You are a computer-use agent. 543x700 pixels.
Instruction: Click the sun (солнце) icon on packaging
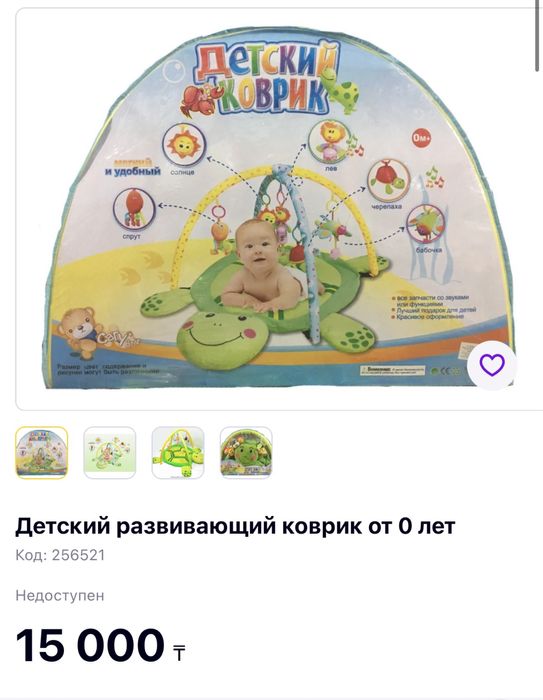point(184,145)
